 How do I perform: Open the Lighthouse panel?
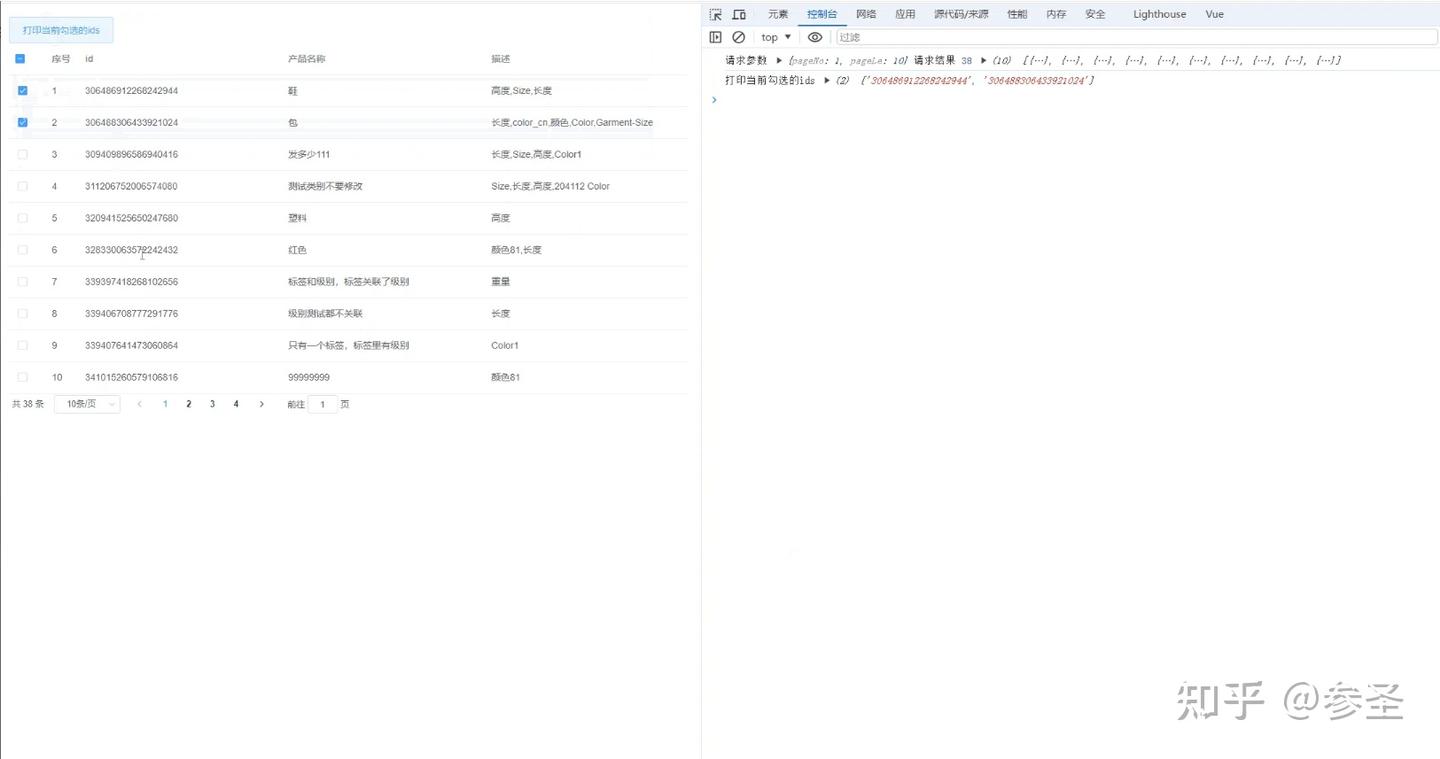[1158, 14]
